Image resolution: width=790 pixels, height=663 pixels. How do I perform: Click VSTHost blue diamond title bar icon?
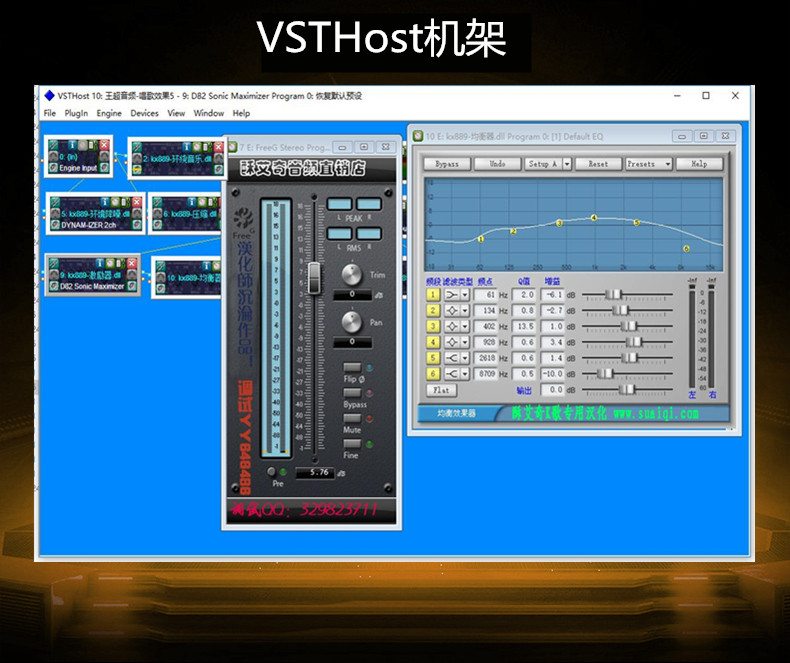49,95
